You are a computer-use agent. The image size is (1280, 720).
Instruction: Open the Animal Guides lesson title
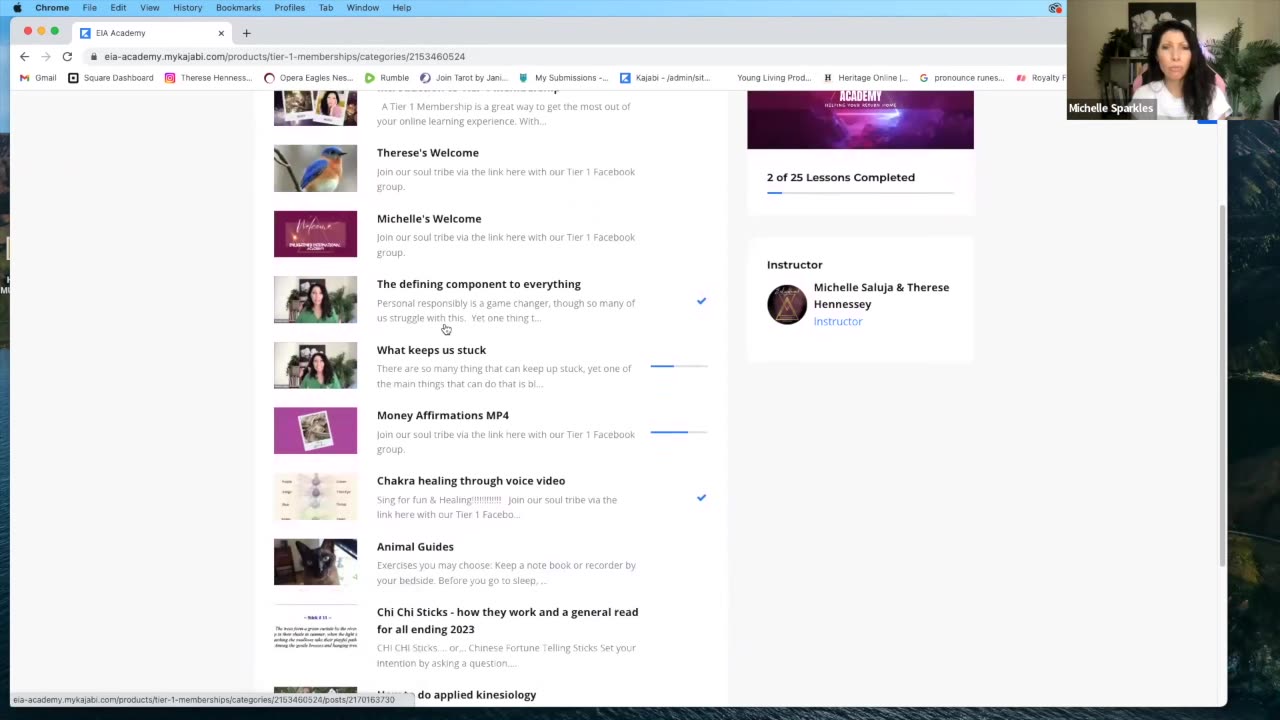[415, 547]
